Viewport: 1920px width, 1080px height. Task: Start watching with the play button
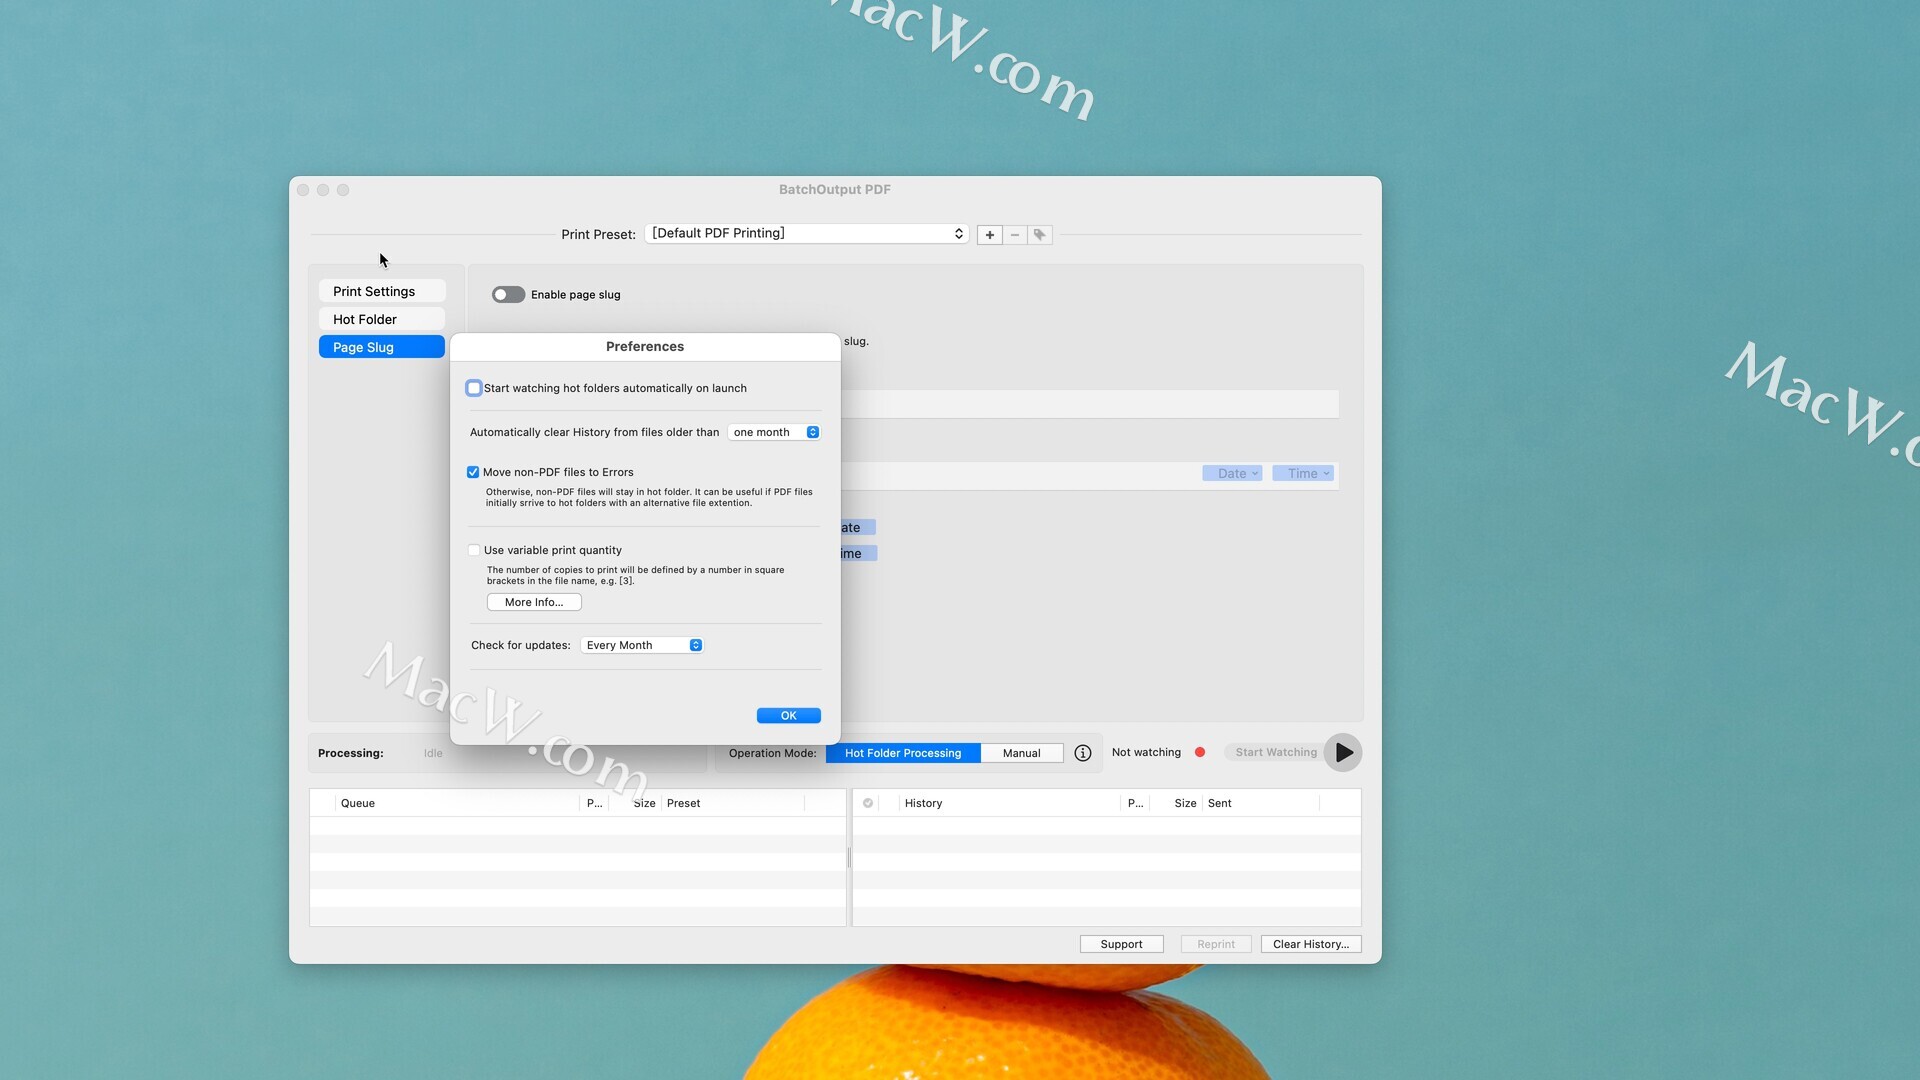[1343, 753]
